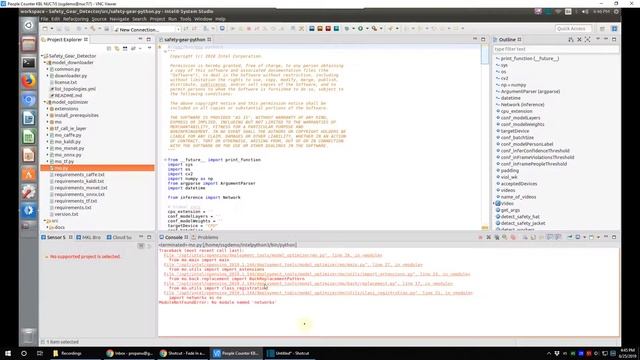640x360 pixels.
Task: Open the Run menu
Action: click(172, 19)
